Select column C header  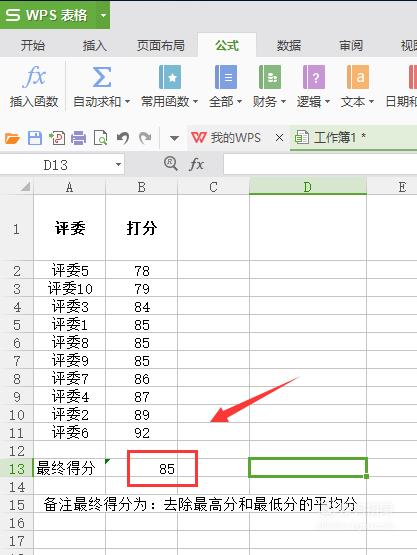pos(213,187)
